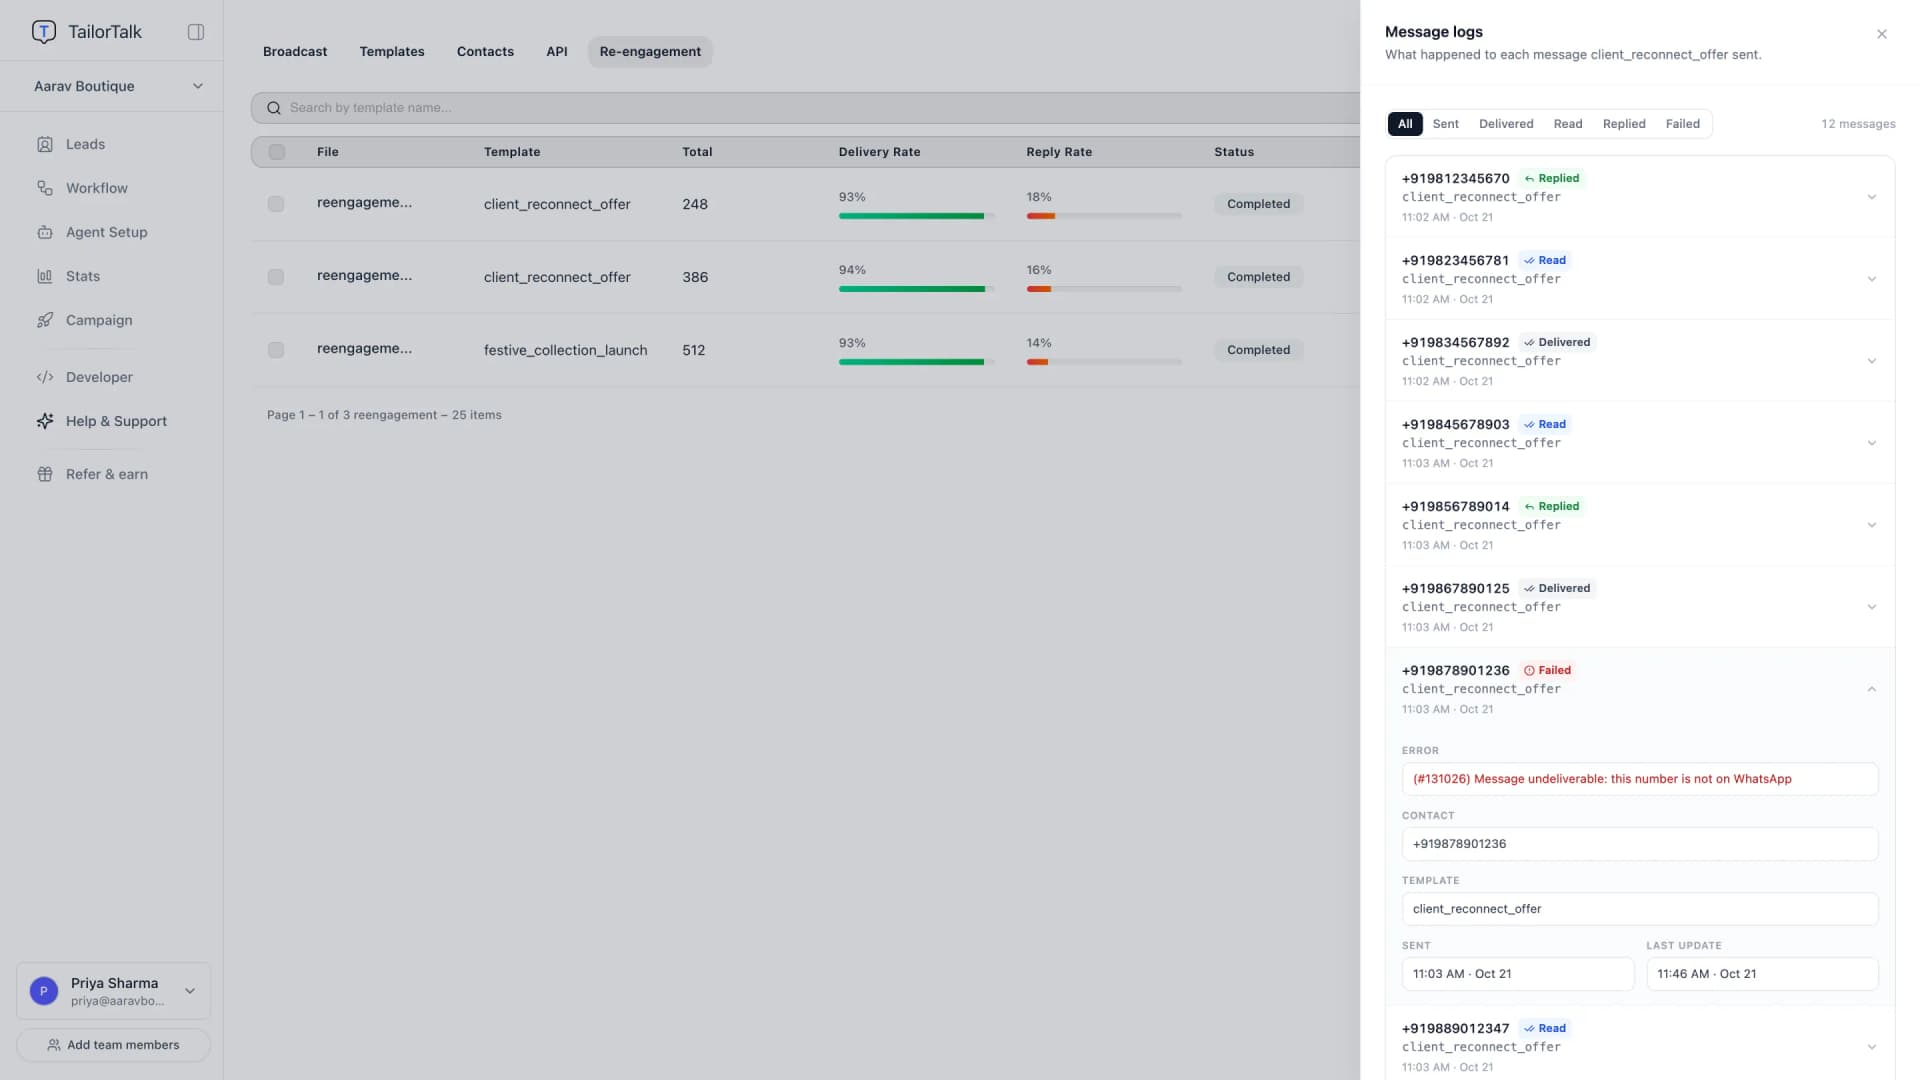
Task: Expand the +919867890125 message log
Action: (x=1871, y=607)
